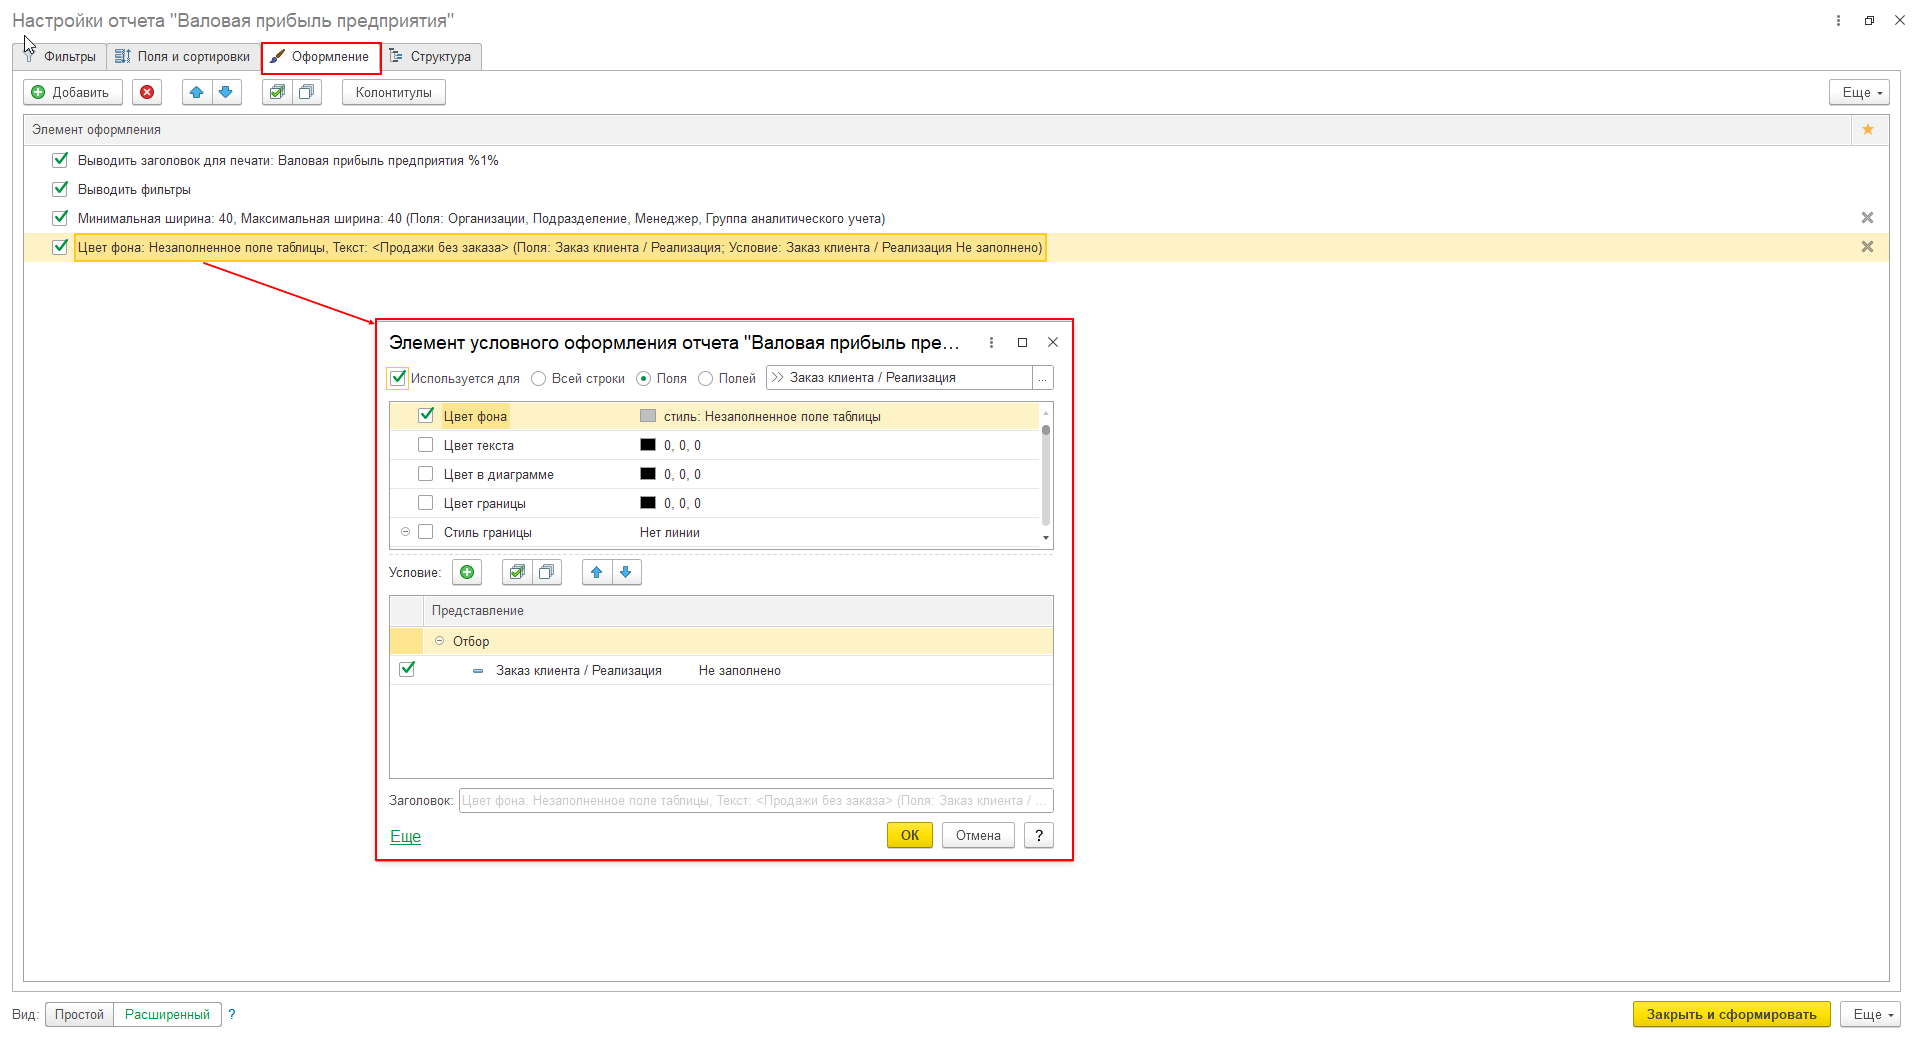Move formatting element down in main toolbar
Image resolution: width=1919 pixels, height=1040 pixels.
coord(226,92)
